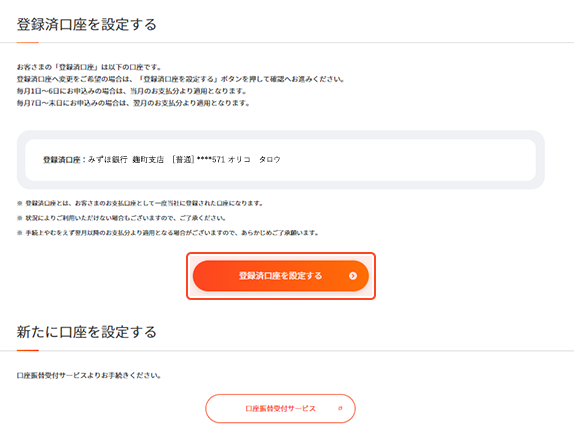Click the line about 毎月1日〜6日 applications
The height and width of the screenshot is (442, 574).
click(x=132, y=91)
